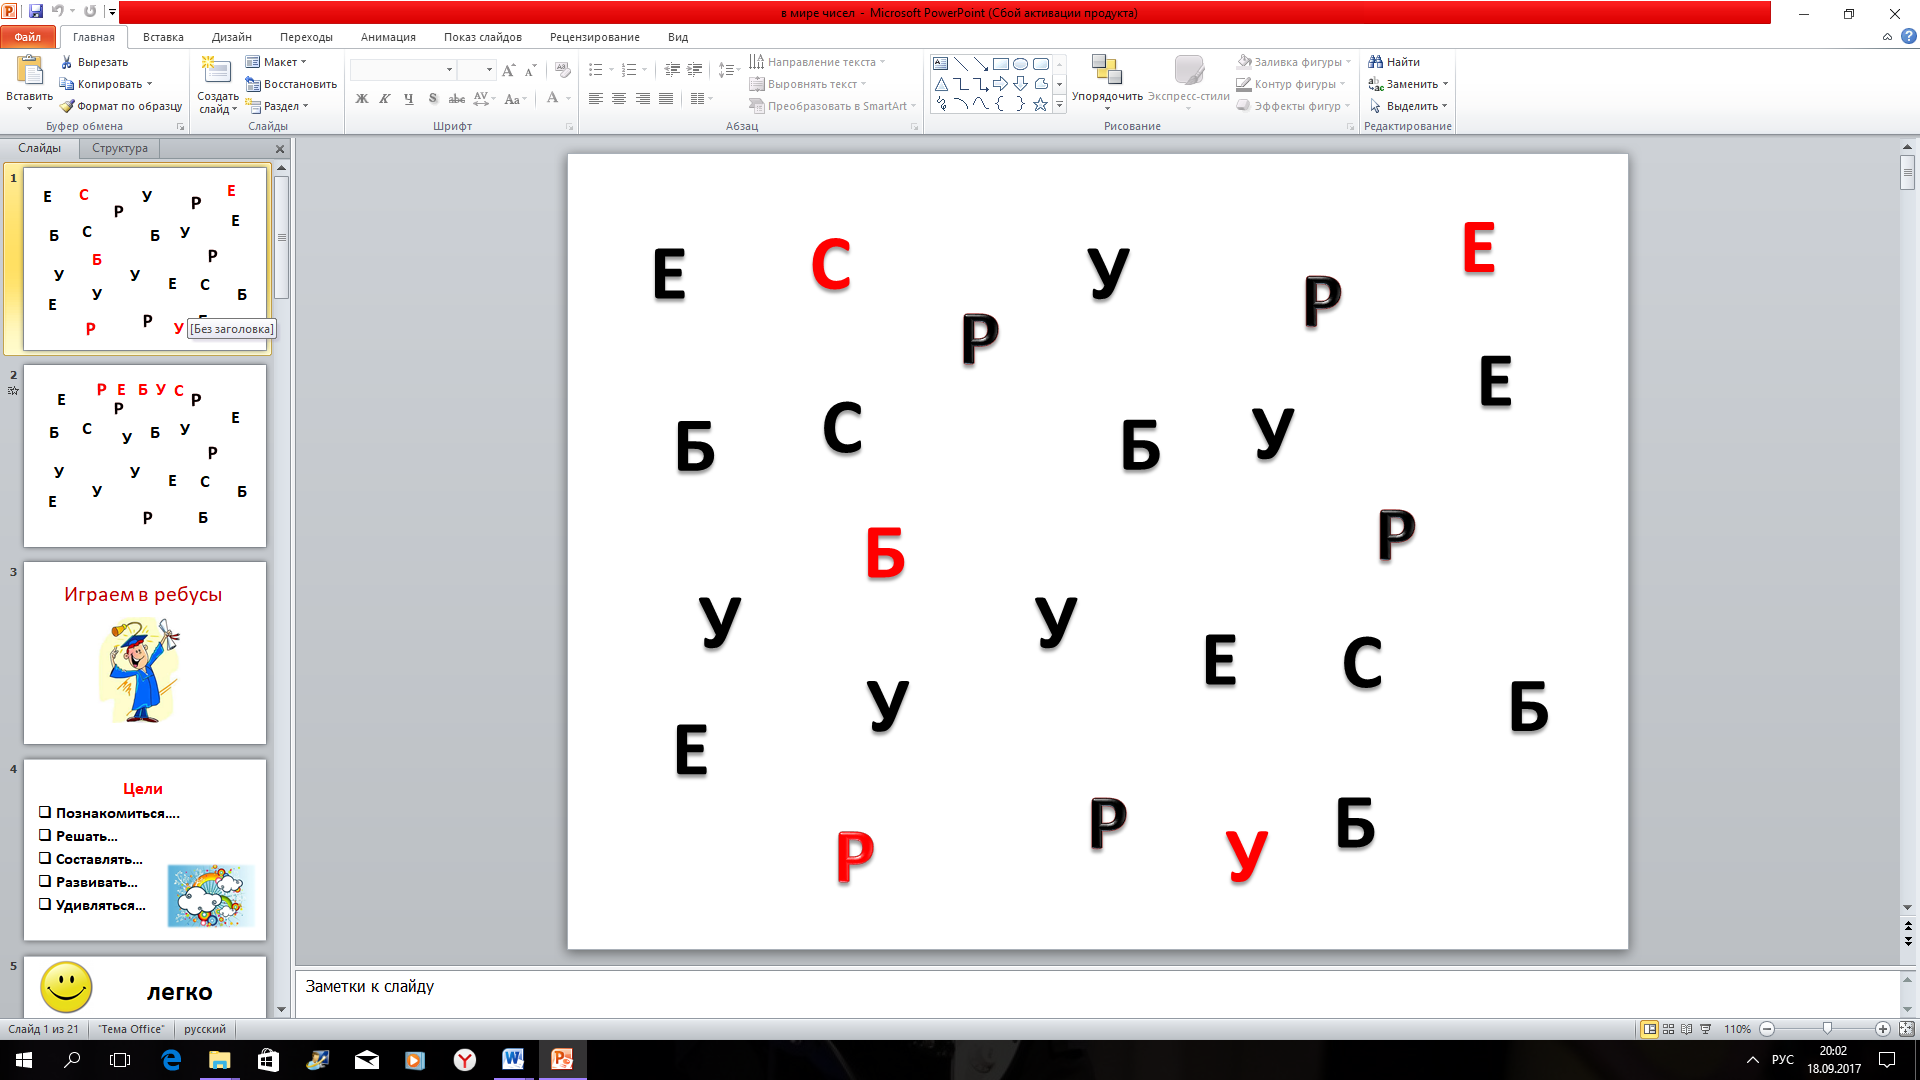1920x1080 pixels.
Task: Click the zoom slider handle
Action: click(x=1827, y=1029)
